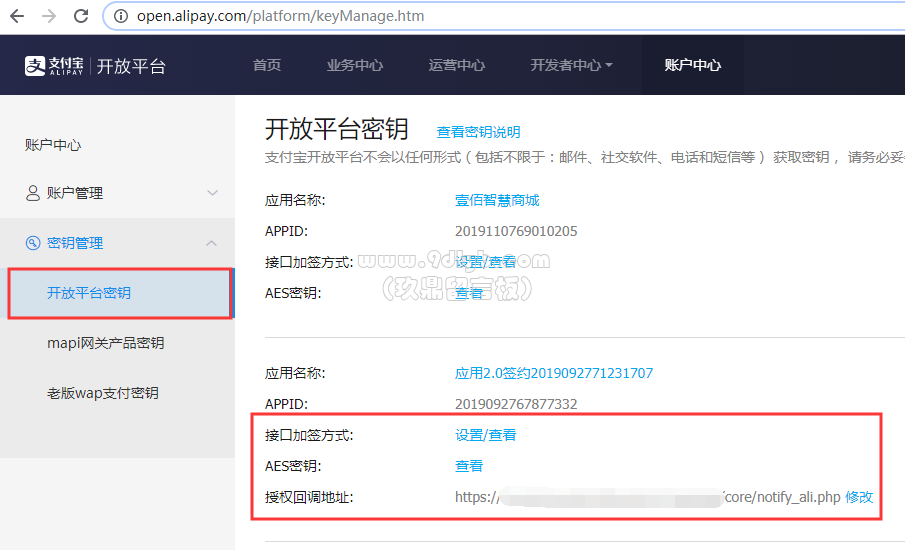Collapse 密钥管理 section chevron
This screenshot has height=550, width=905.
(x=212, y=243)
